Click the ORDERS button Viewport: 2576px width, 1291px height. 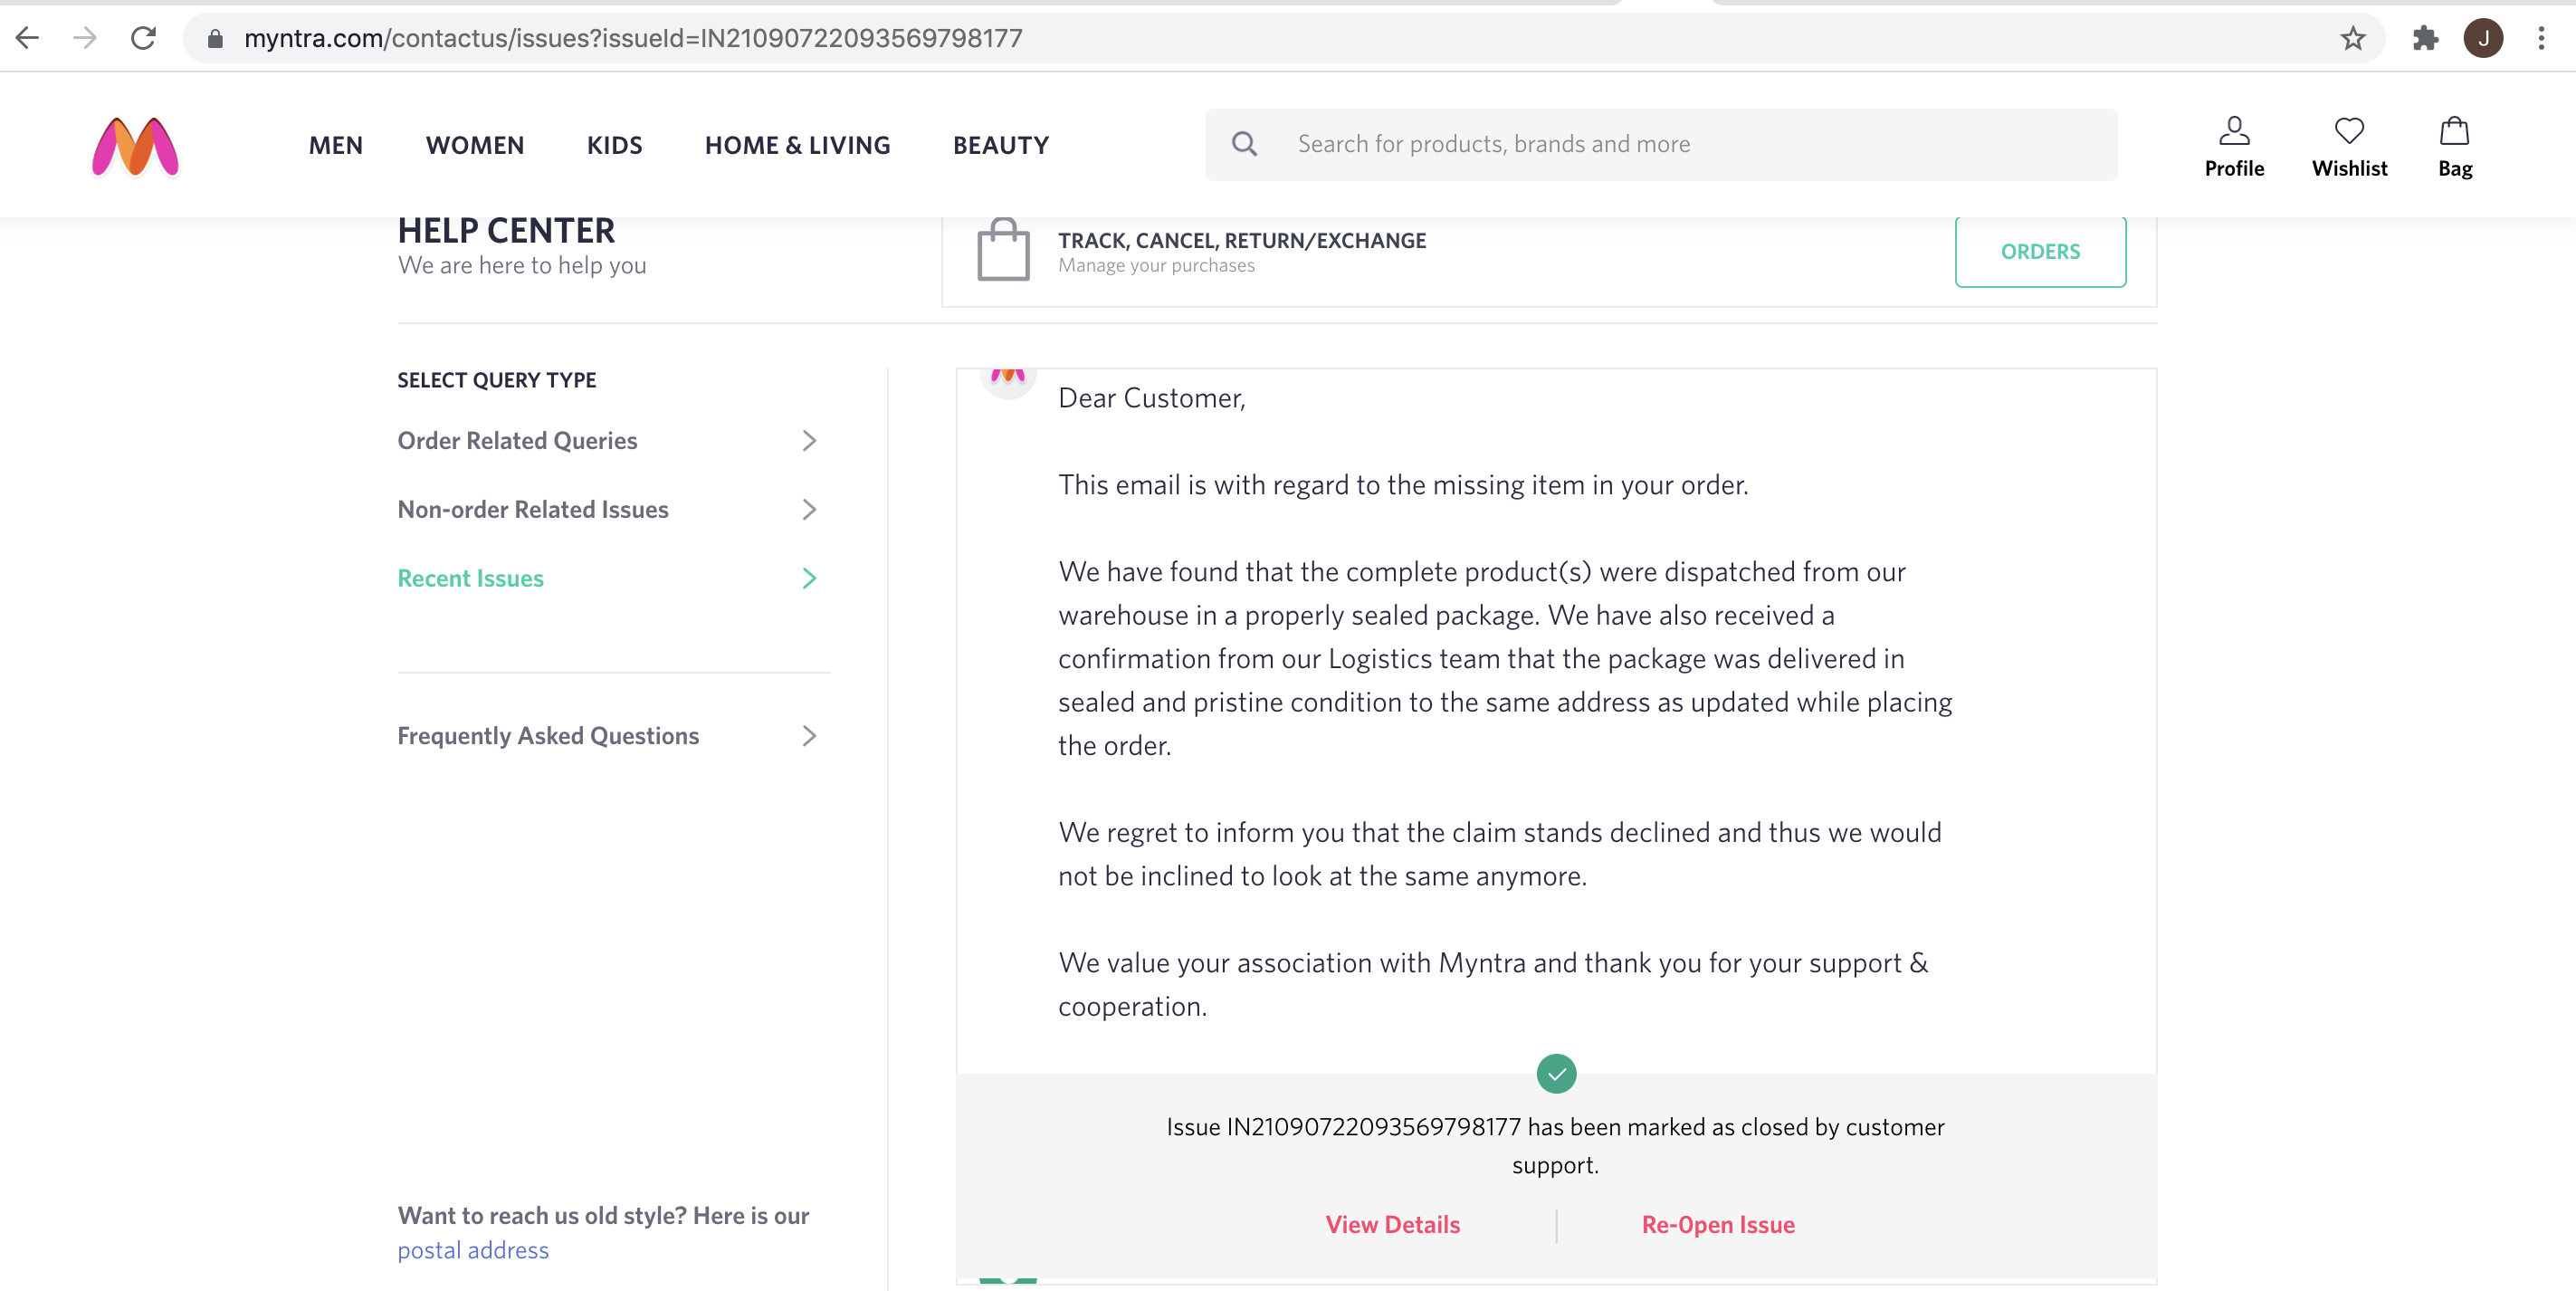[2039, 252]
